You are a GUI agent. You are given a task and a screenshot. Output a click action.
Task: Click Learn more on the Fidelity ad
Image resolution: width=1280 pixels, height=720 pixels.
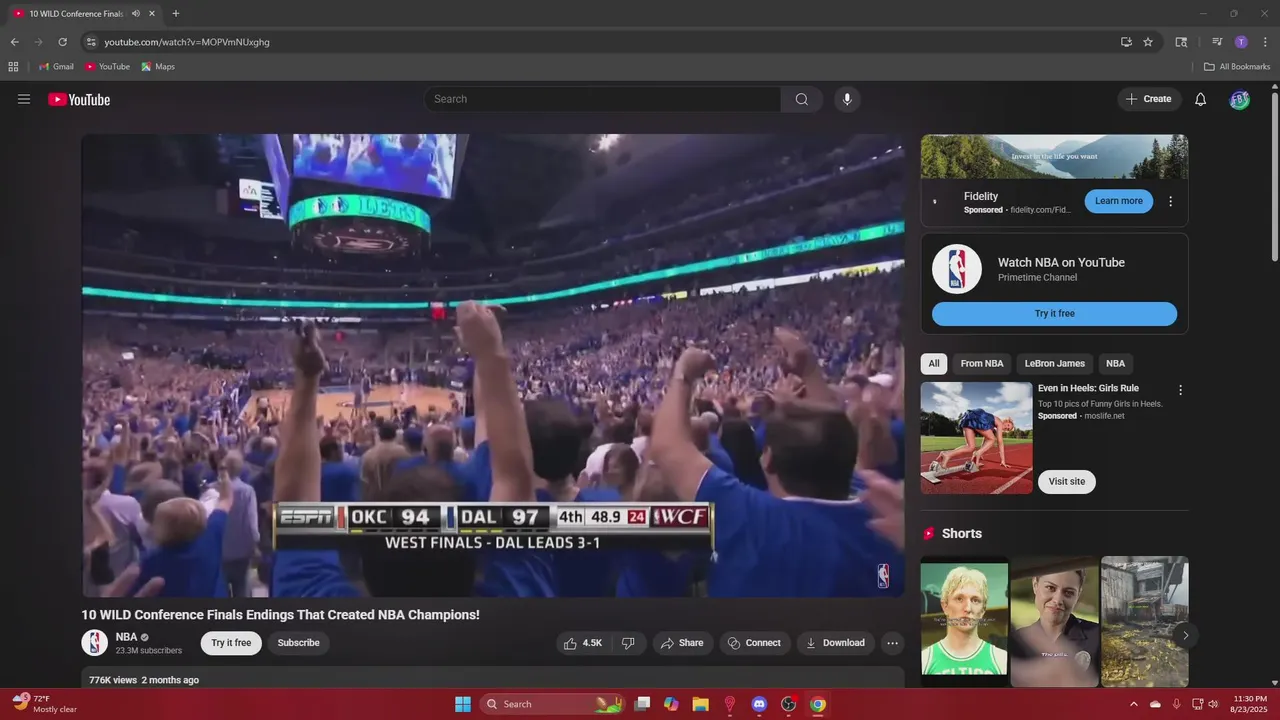pos(1118,201)
